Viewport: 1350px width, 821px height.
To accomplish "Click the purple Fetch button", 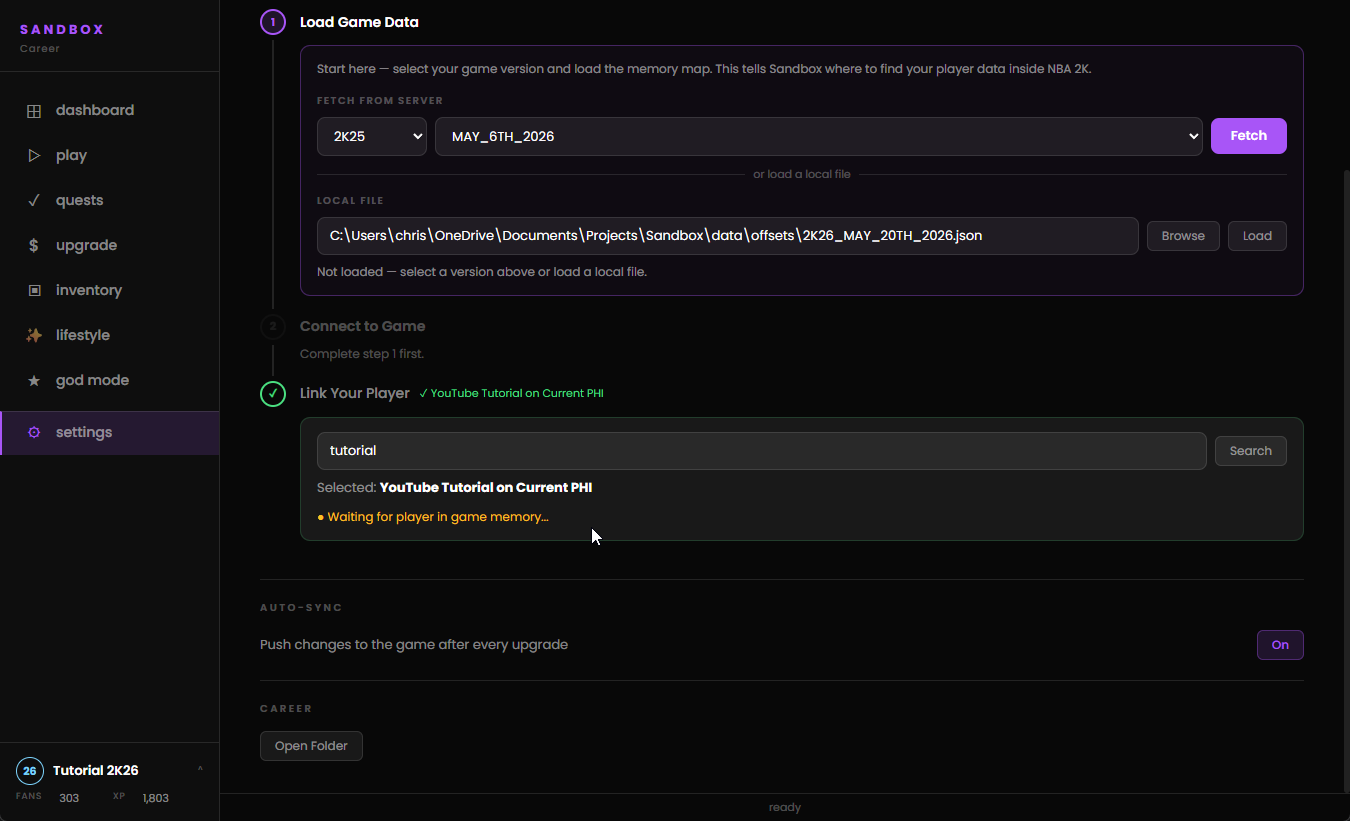I will point(1248,136).
